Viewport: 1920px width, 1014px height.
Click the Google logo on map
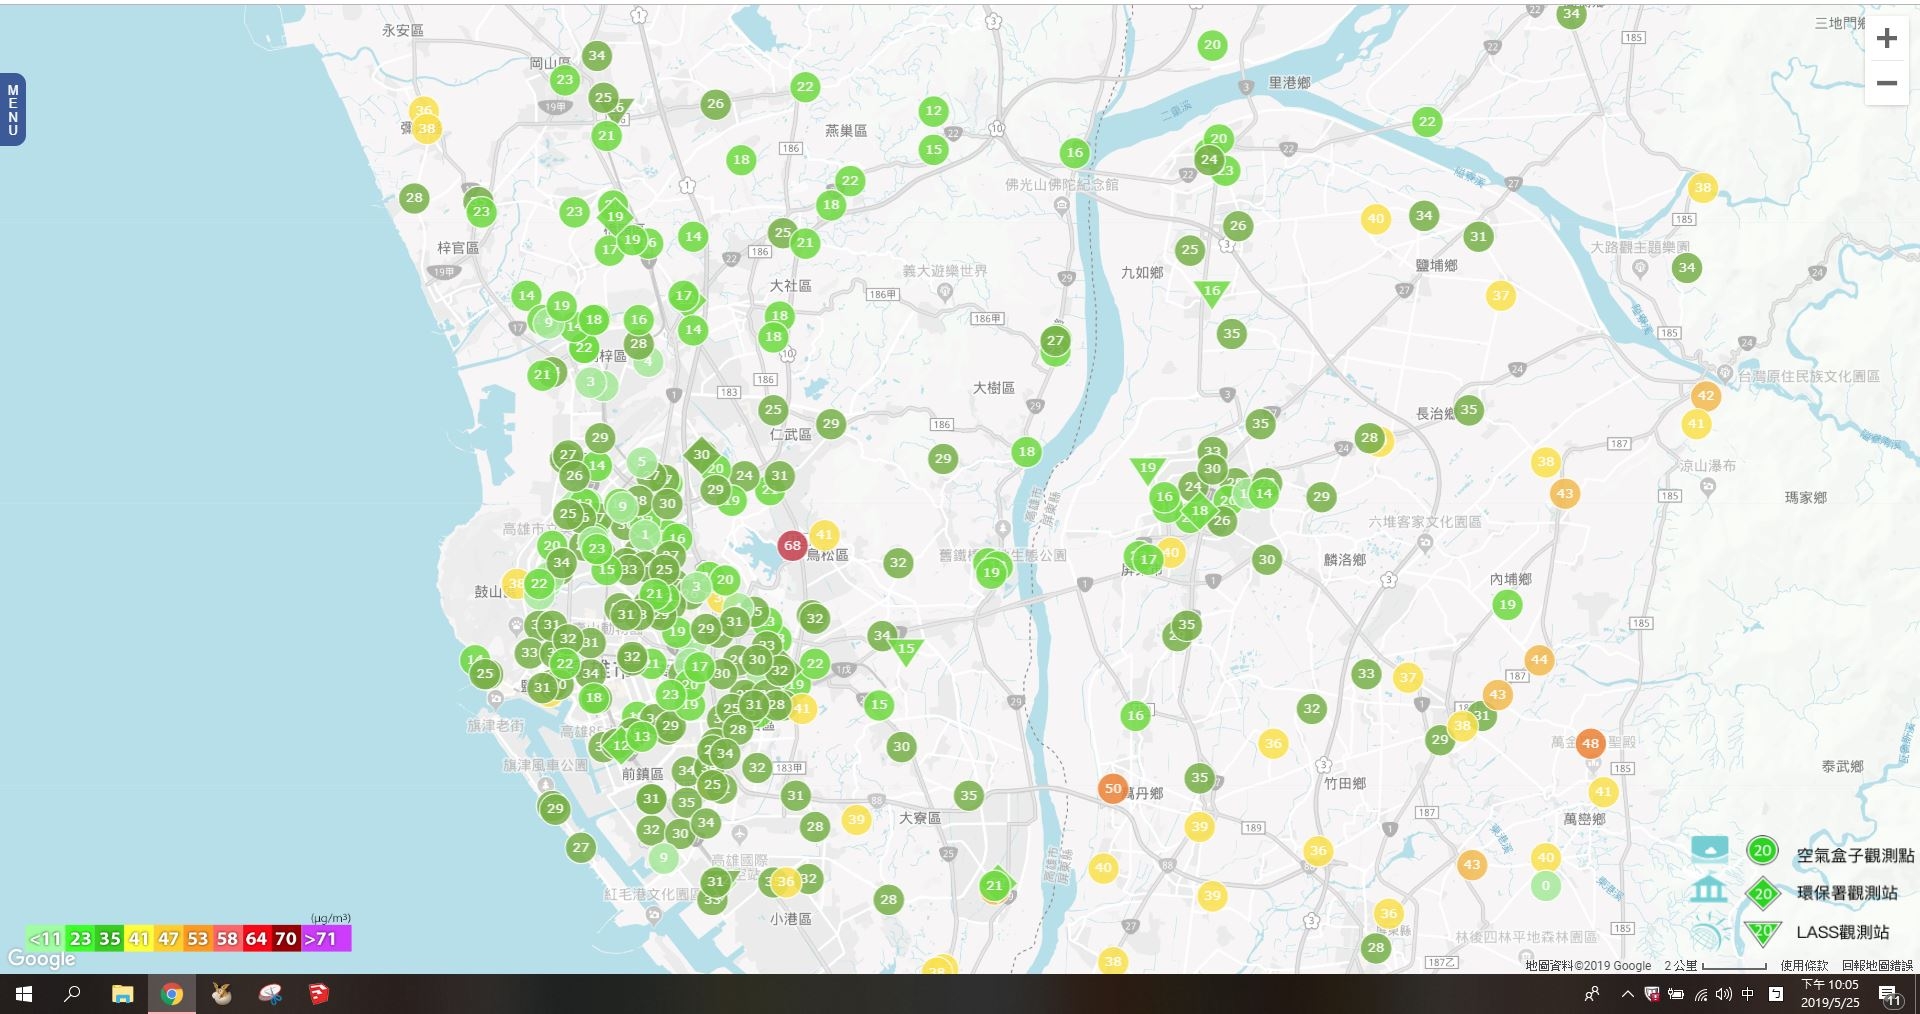click(41, 958)
